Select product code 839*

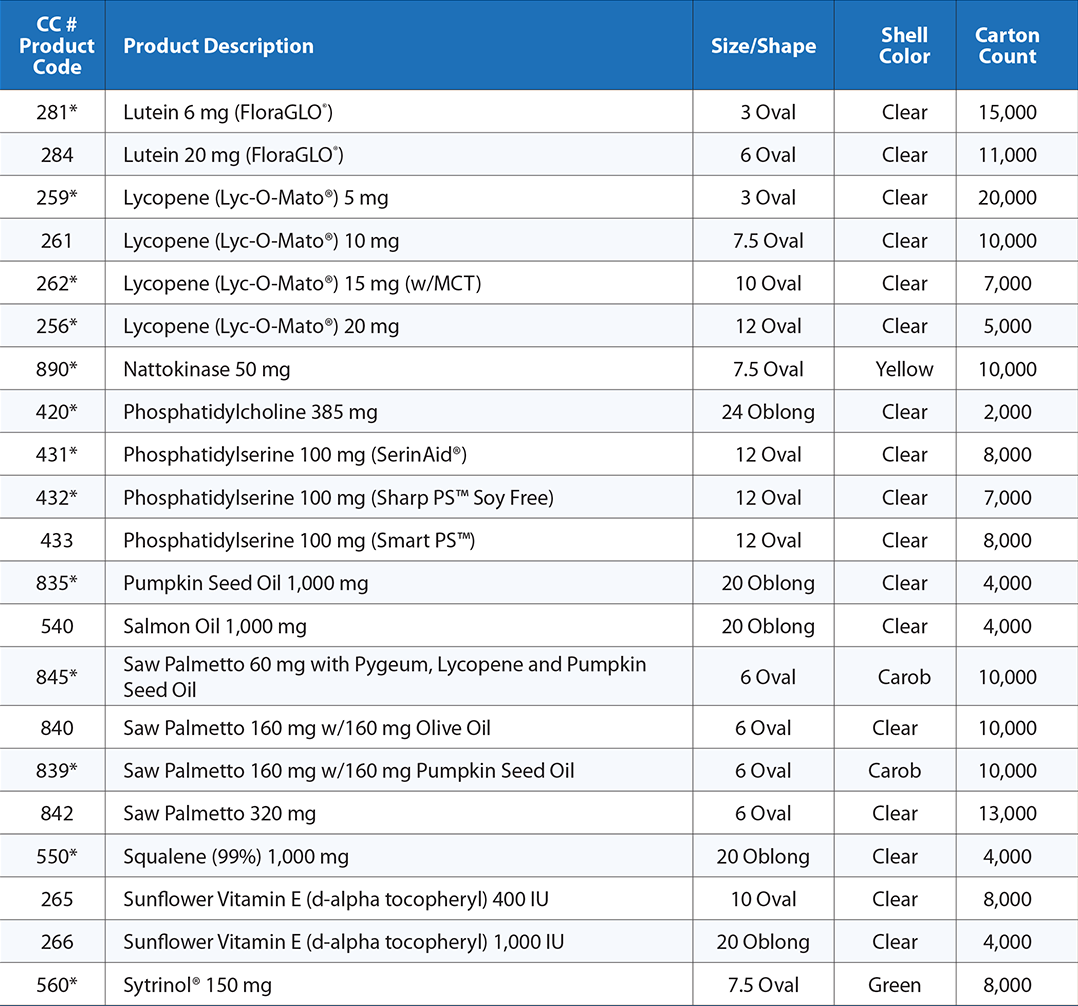[x=56, y=770]
